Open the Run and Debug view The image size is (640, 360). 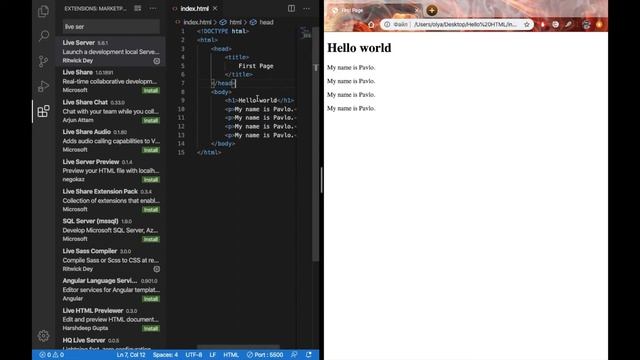coord(43,86)
